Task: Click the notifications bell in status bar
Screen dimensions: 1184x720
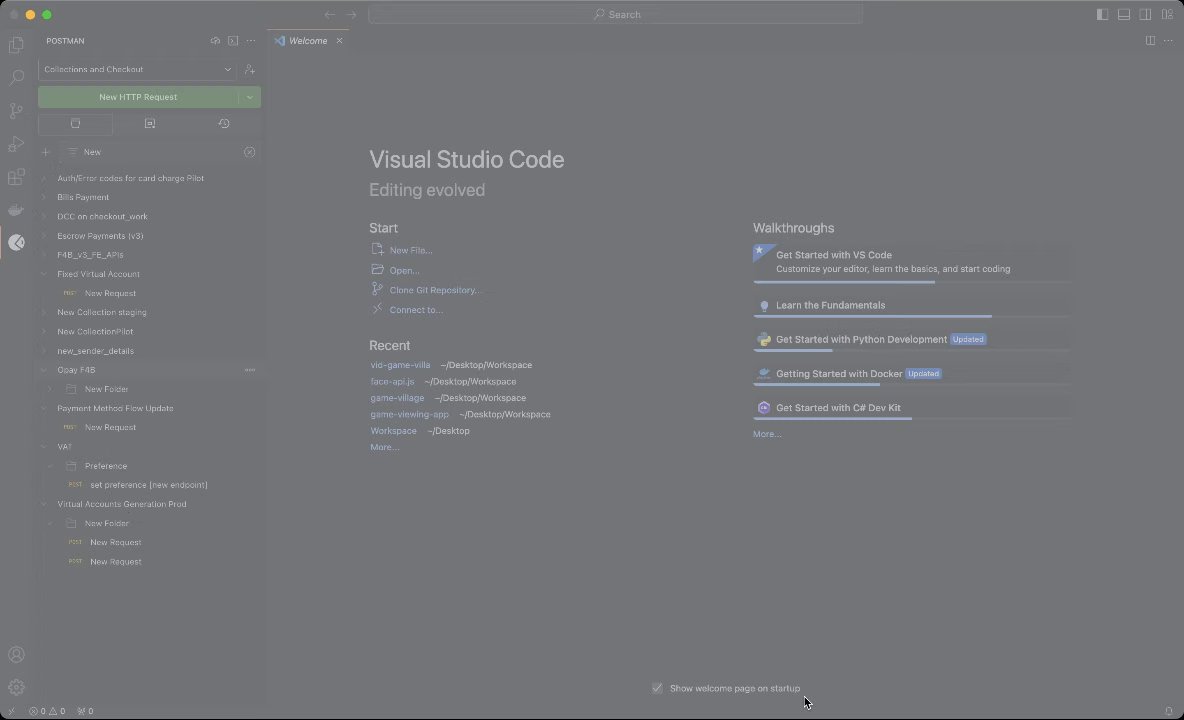Action: click(x=1168, y=711)
